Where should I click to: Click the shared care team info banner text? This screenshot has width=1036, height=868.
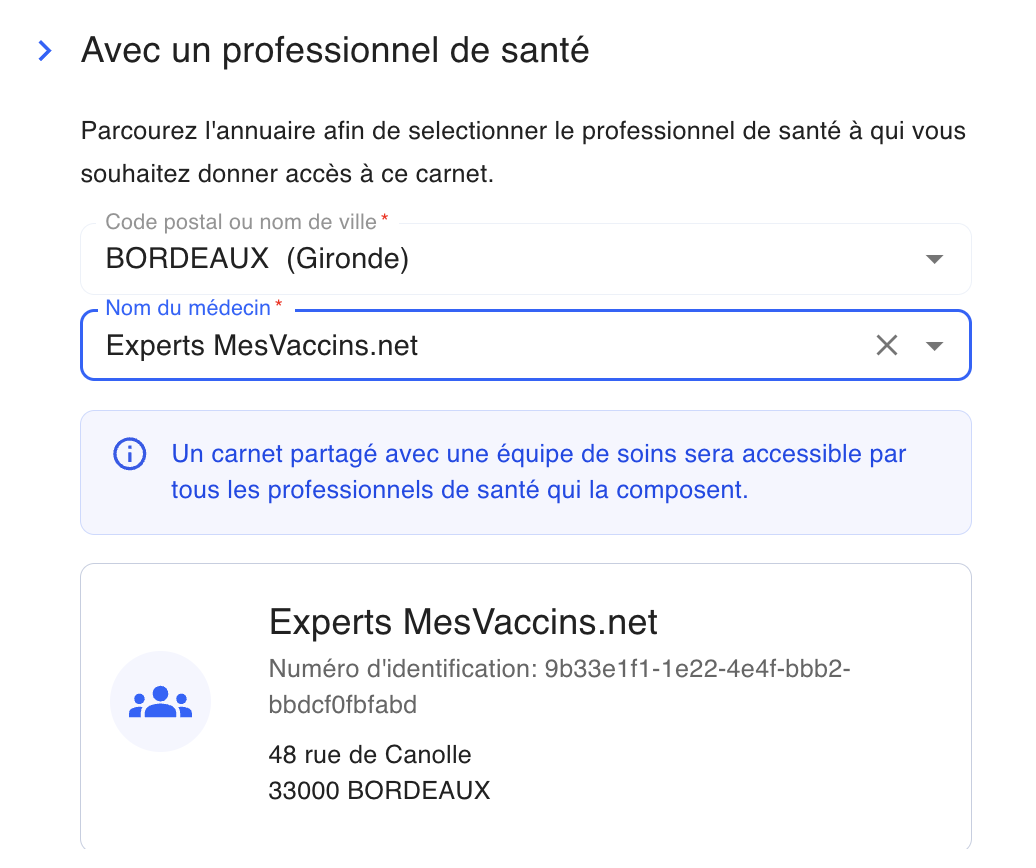(x=538, y=472)
